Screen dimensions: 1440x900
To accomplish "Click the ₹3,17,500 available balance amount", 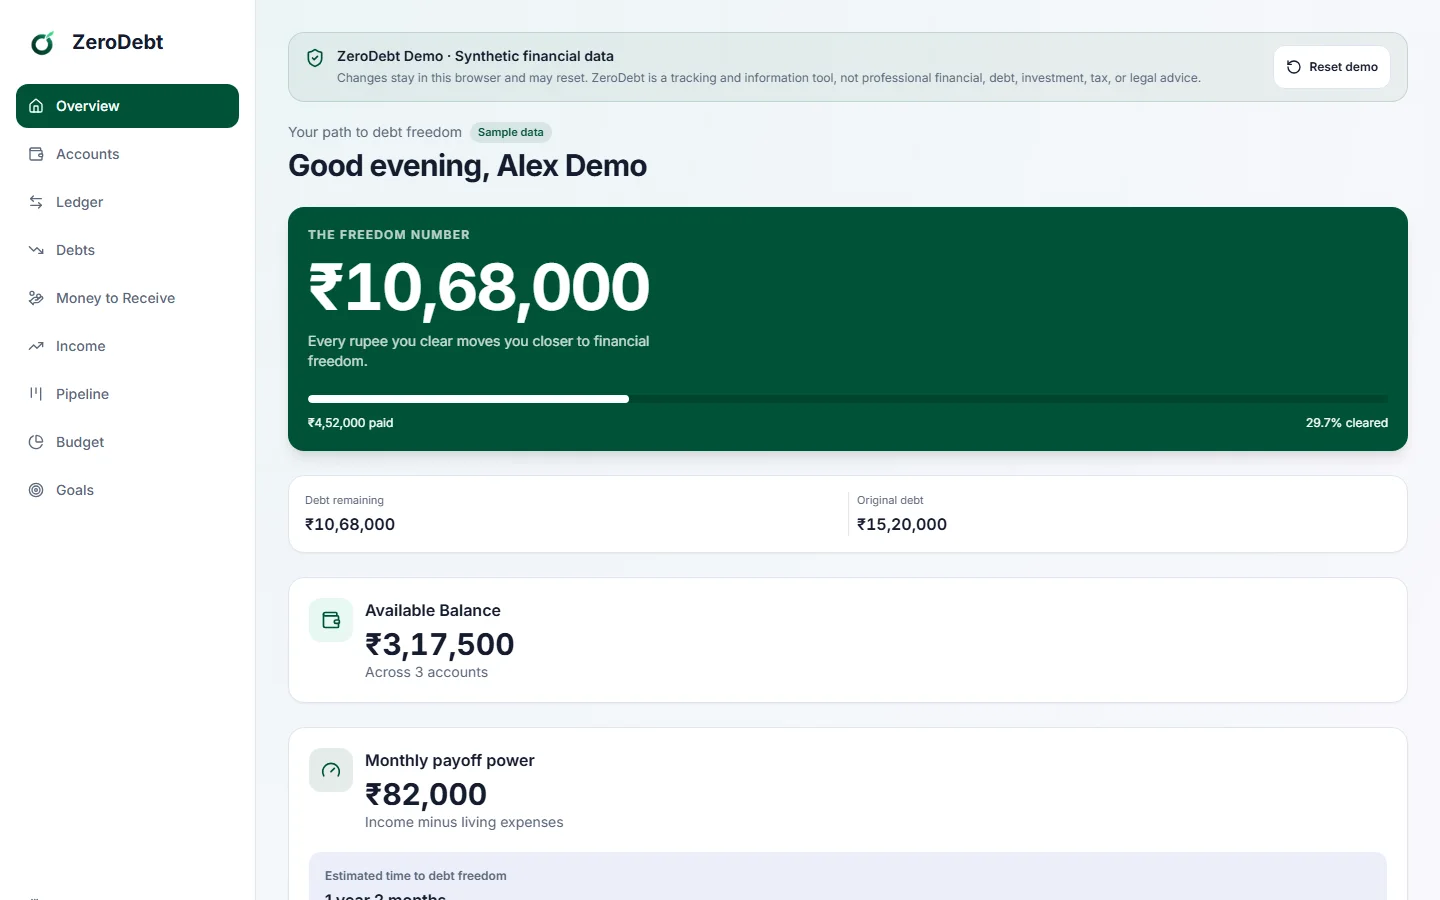I will (x=440, y=644).
